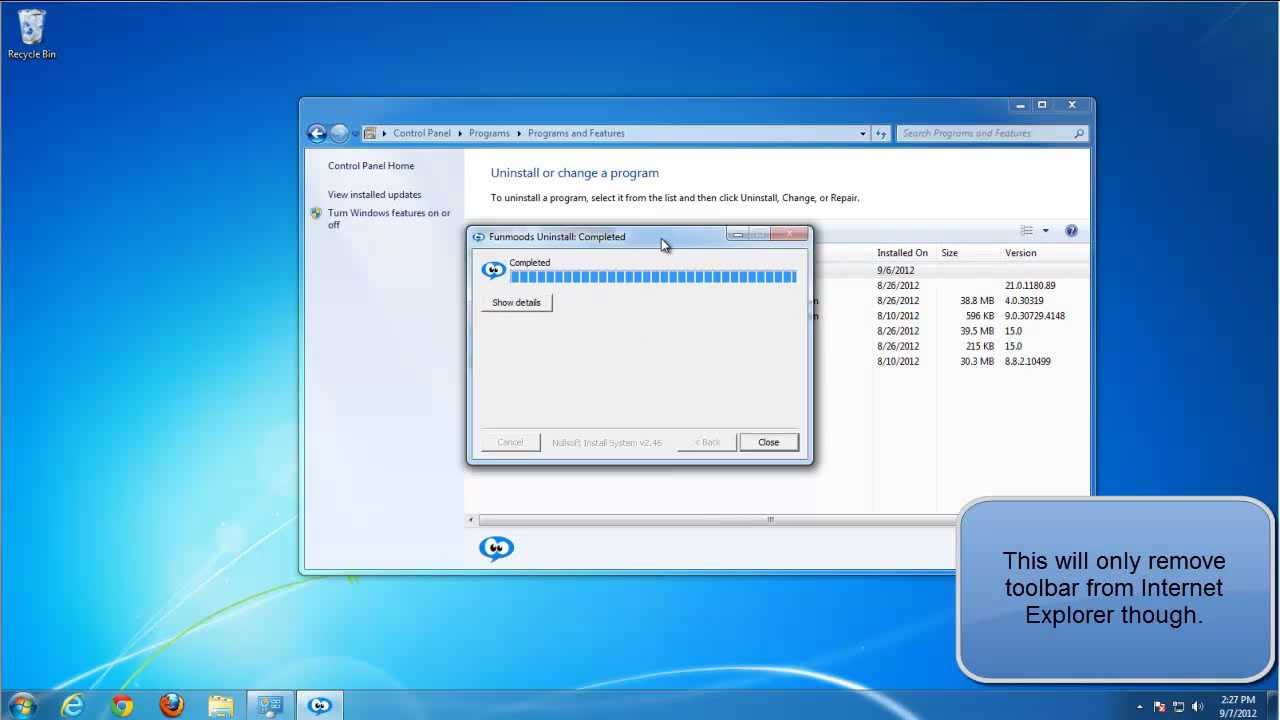Select the row with size 215 KB

point(950,346)
